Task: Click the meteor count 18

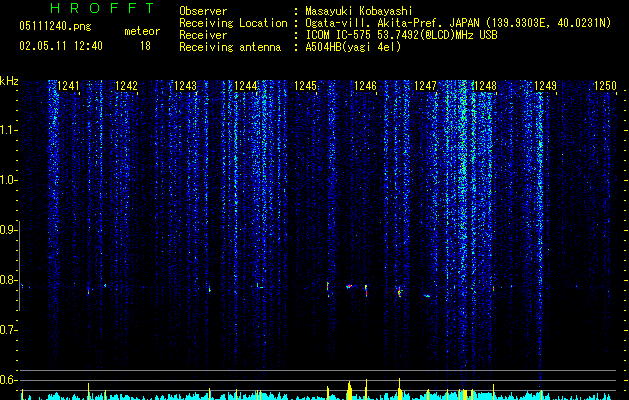Action: 145,46
